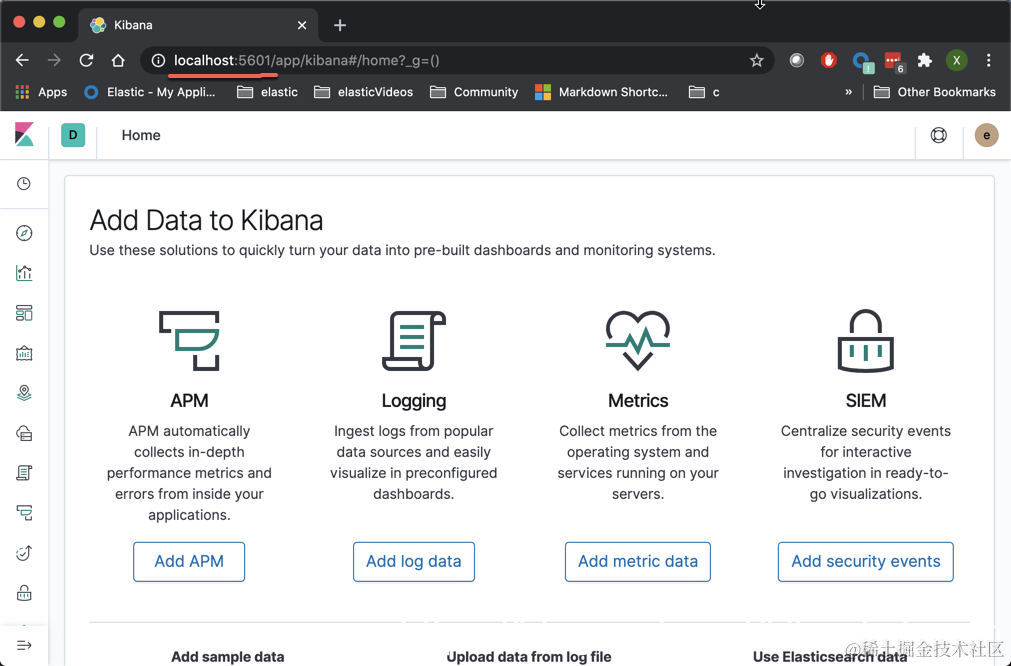Close the Kibana tab

(302, 25)
